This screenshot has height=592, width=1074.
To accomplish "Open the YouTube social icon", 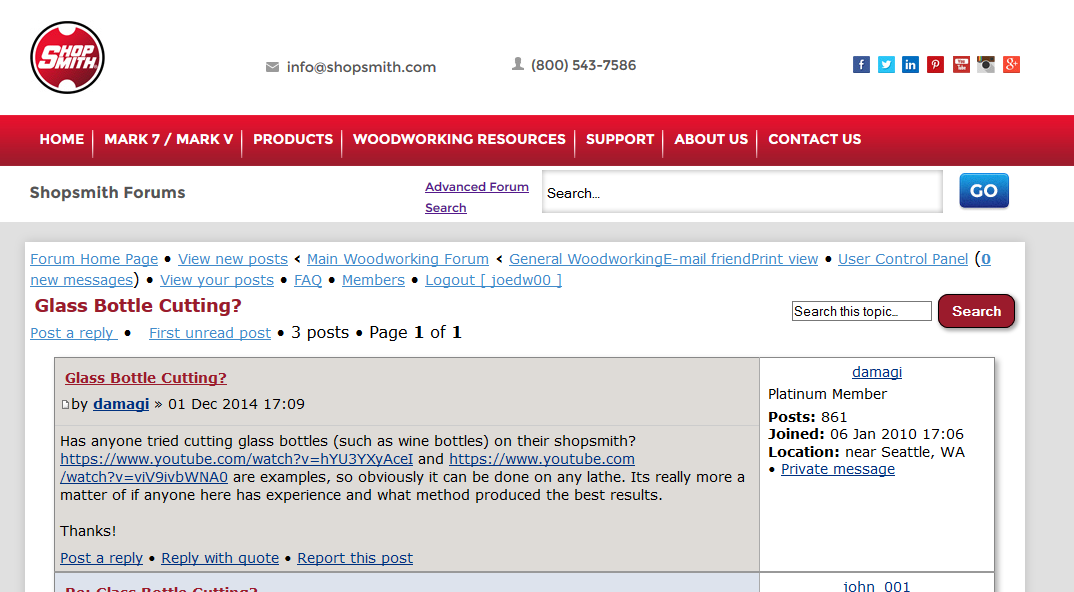I will click(x=961, y=64).
